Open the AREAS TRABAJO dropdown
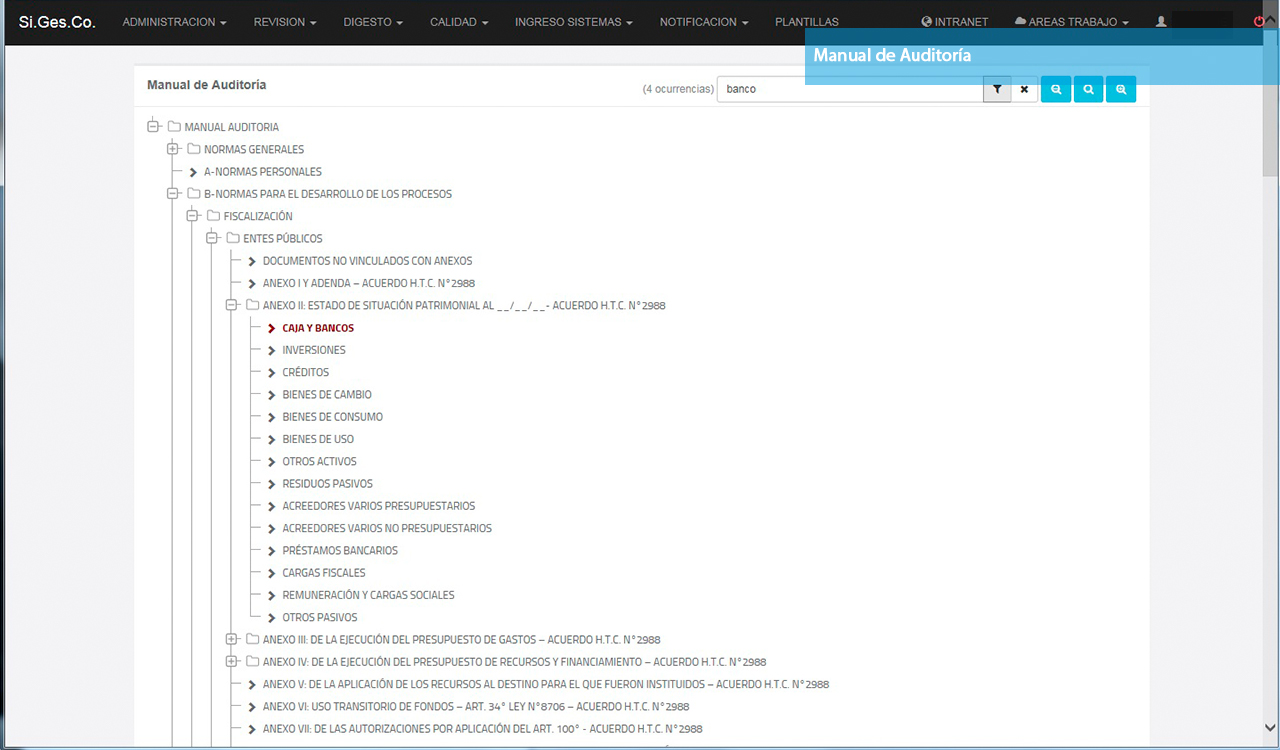Screen dimensions: 1280x750 [1071, 22]
